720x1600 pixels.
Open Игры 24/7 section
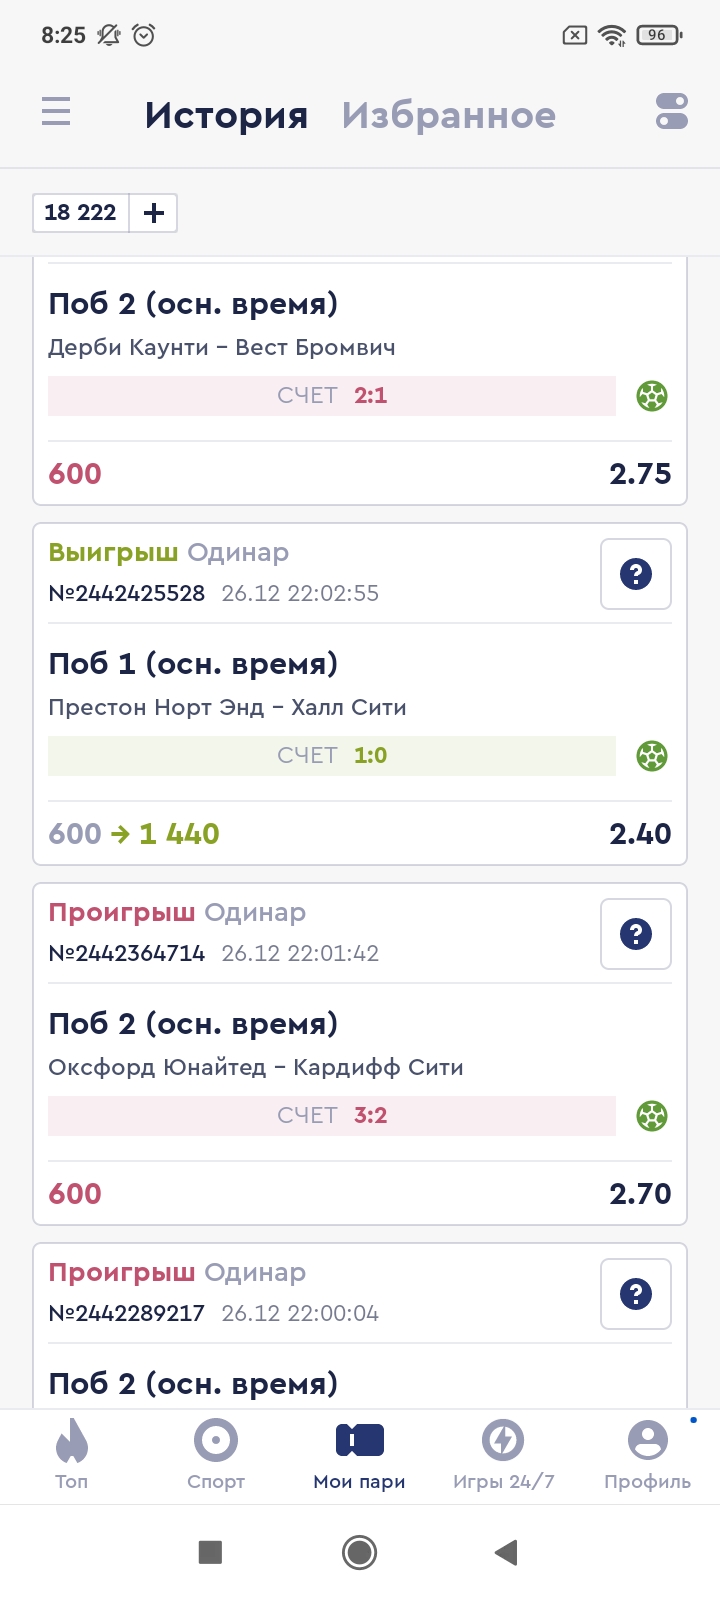pos(503,1454)
